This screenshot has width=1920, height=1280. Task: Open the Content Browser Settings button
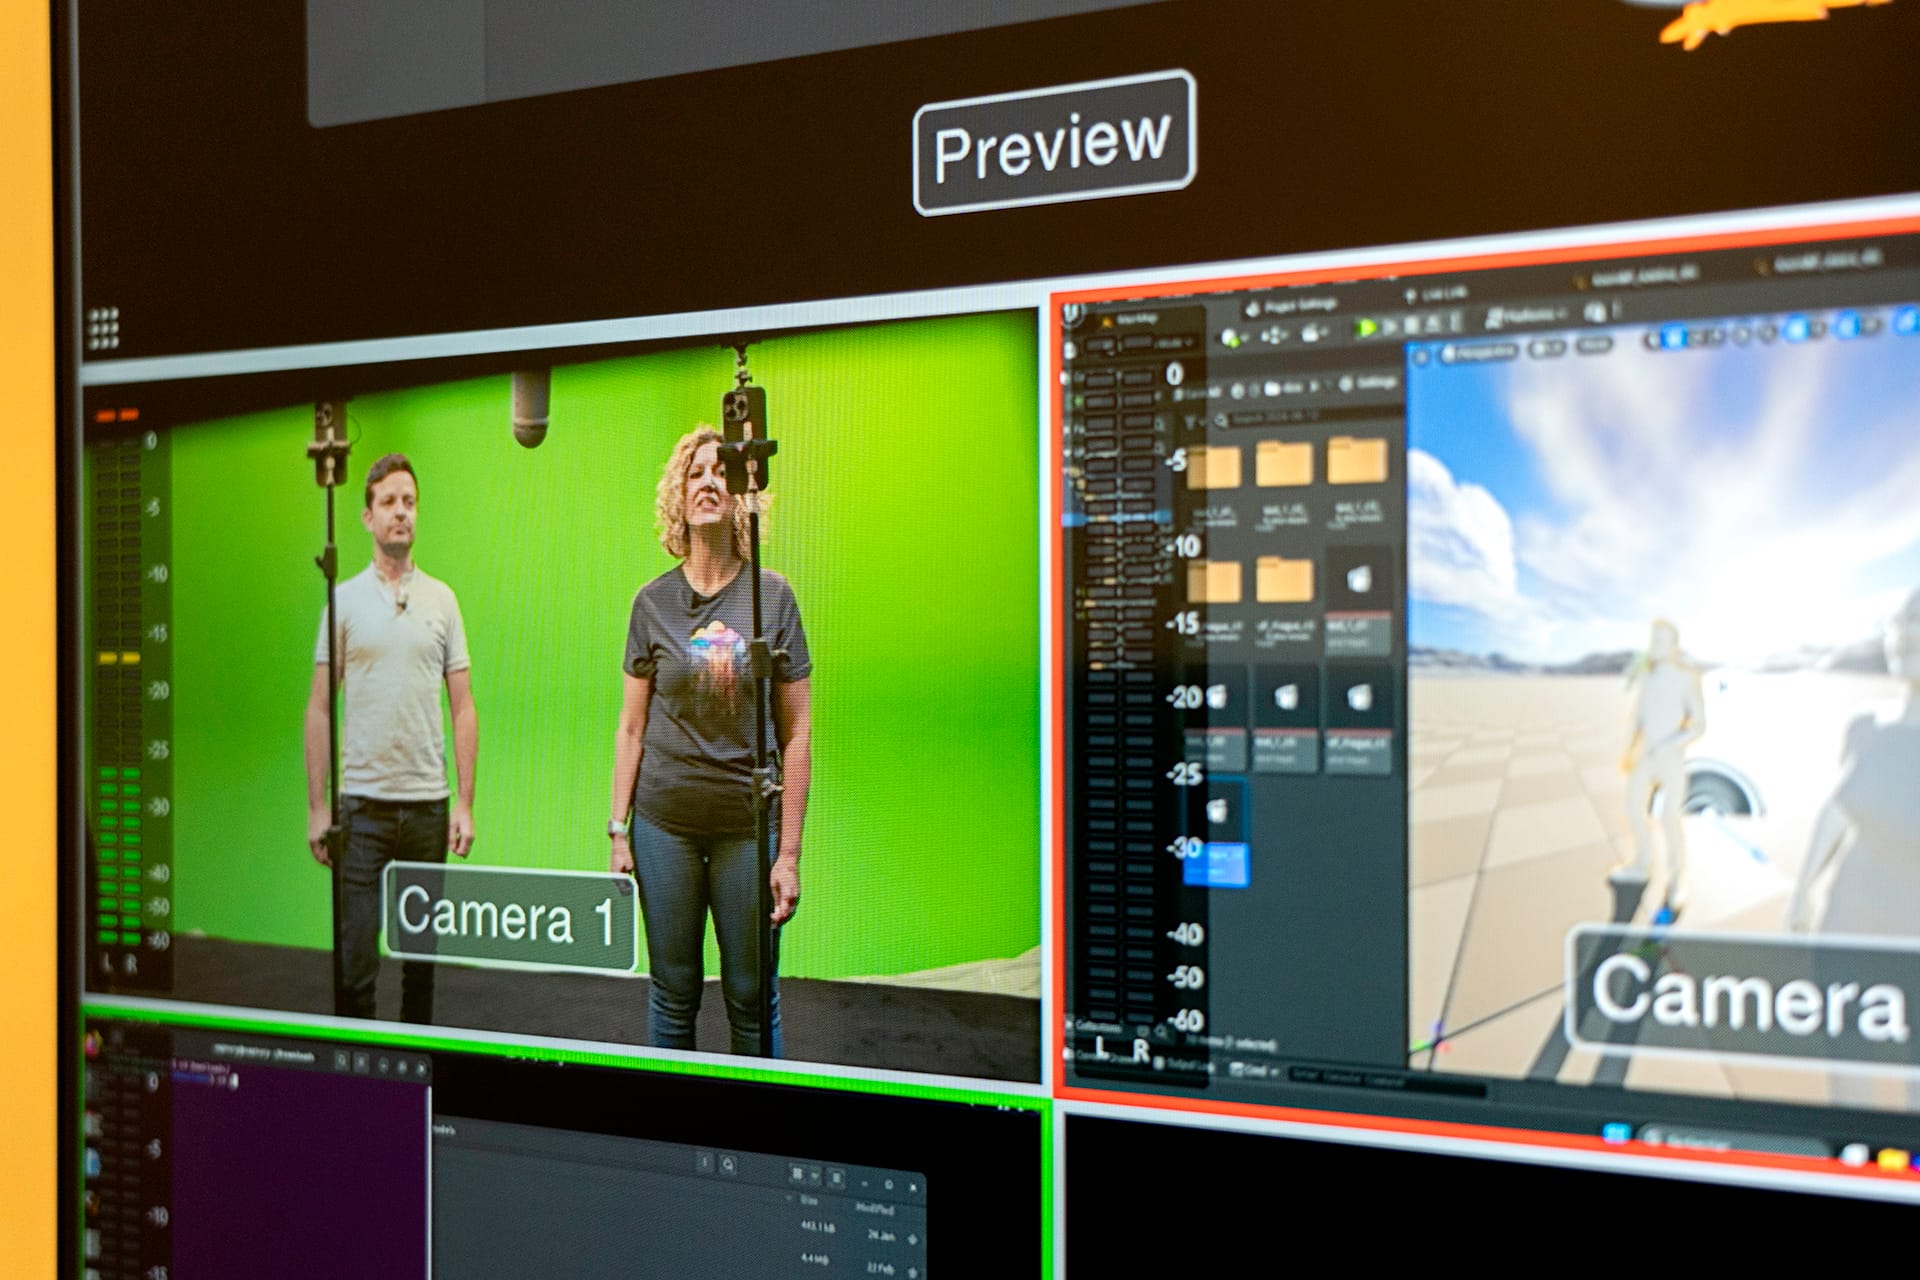click(1369, 383)
